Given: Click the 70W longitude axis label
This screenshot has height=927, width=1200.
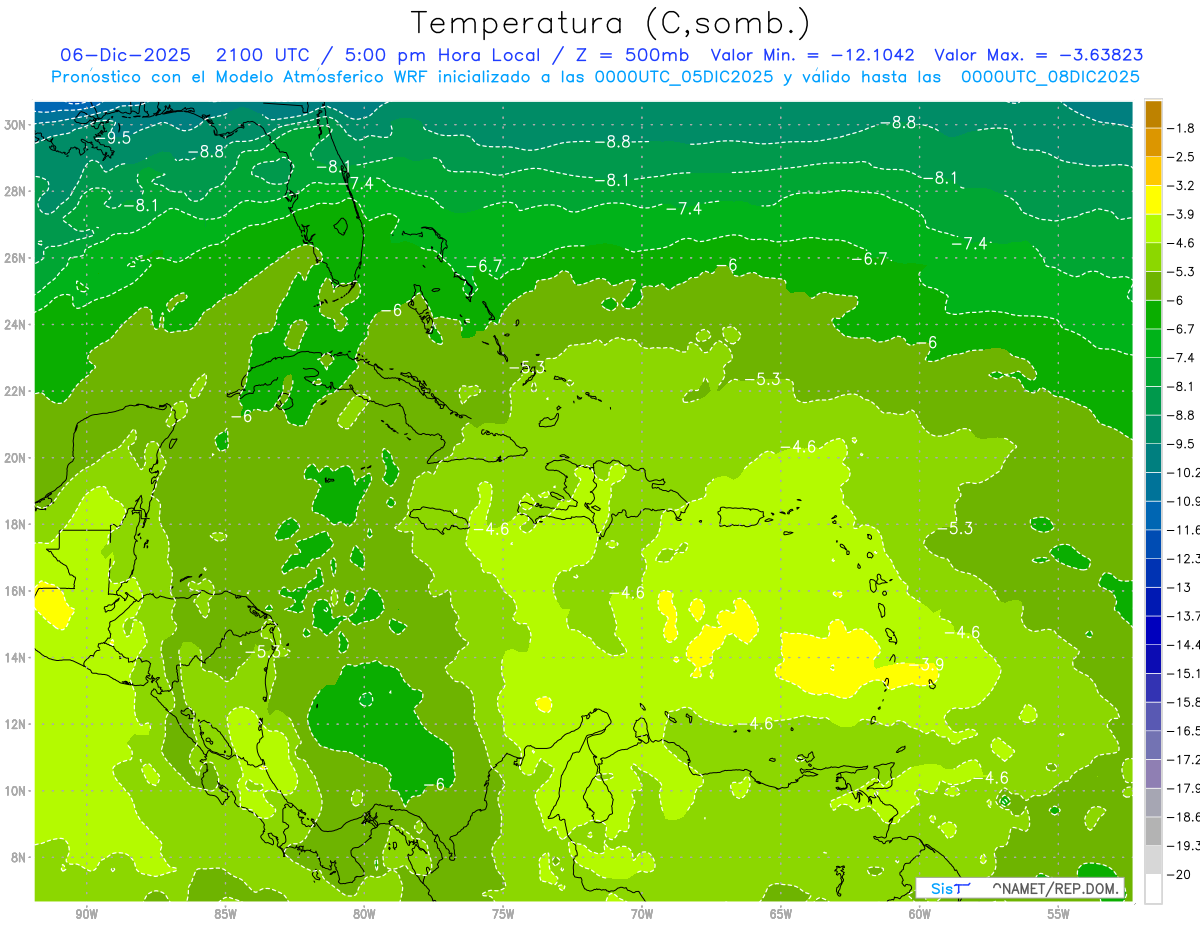Looking at the screenshot, I should tap(642, 914).
